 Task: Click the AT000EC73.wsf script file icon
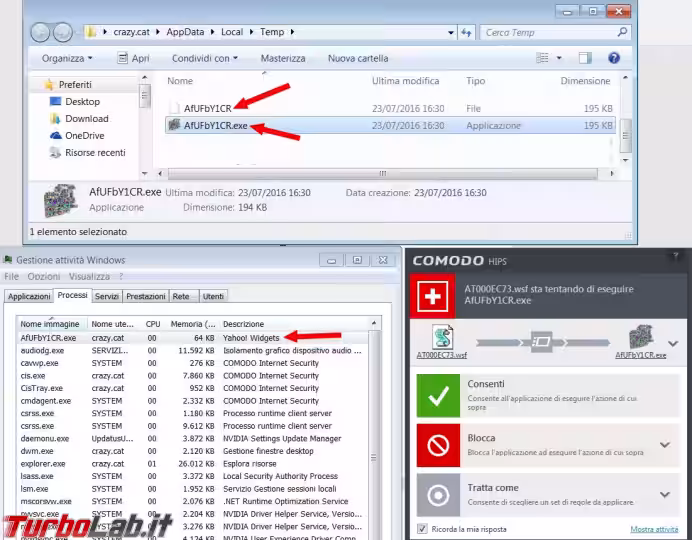pos(443,338)
